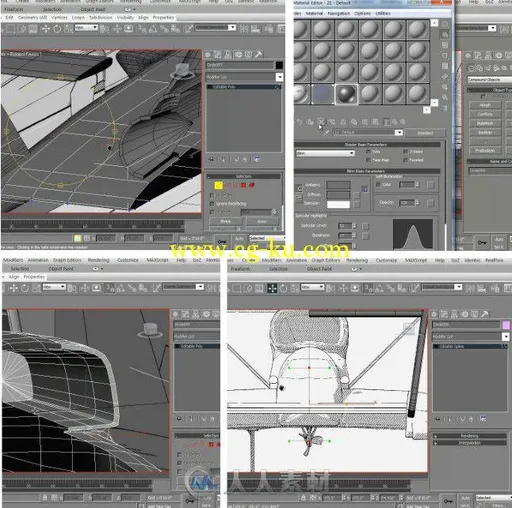The height and width of the screenshot is (508, 512).
Task: Click Boolean compound object button
Action: pos(485,132)
